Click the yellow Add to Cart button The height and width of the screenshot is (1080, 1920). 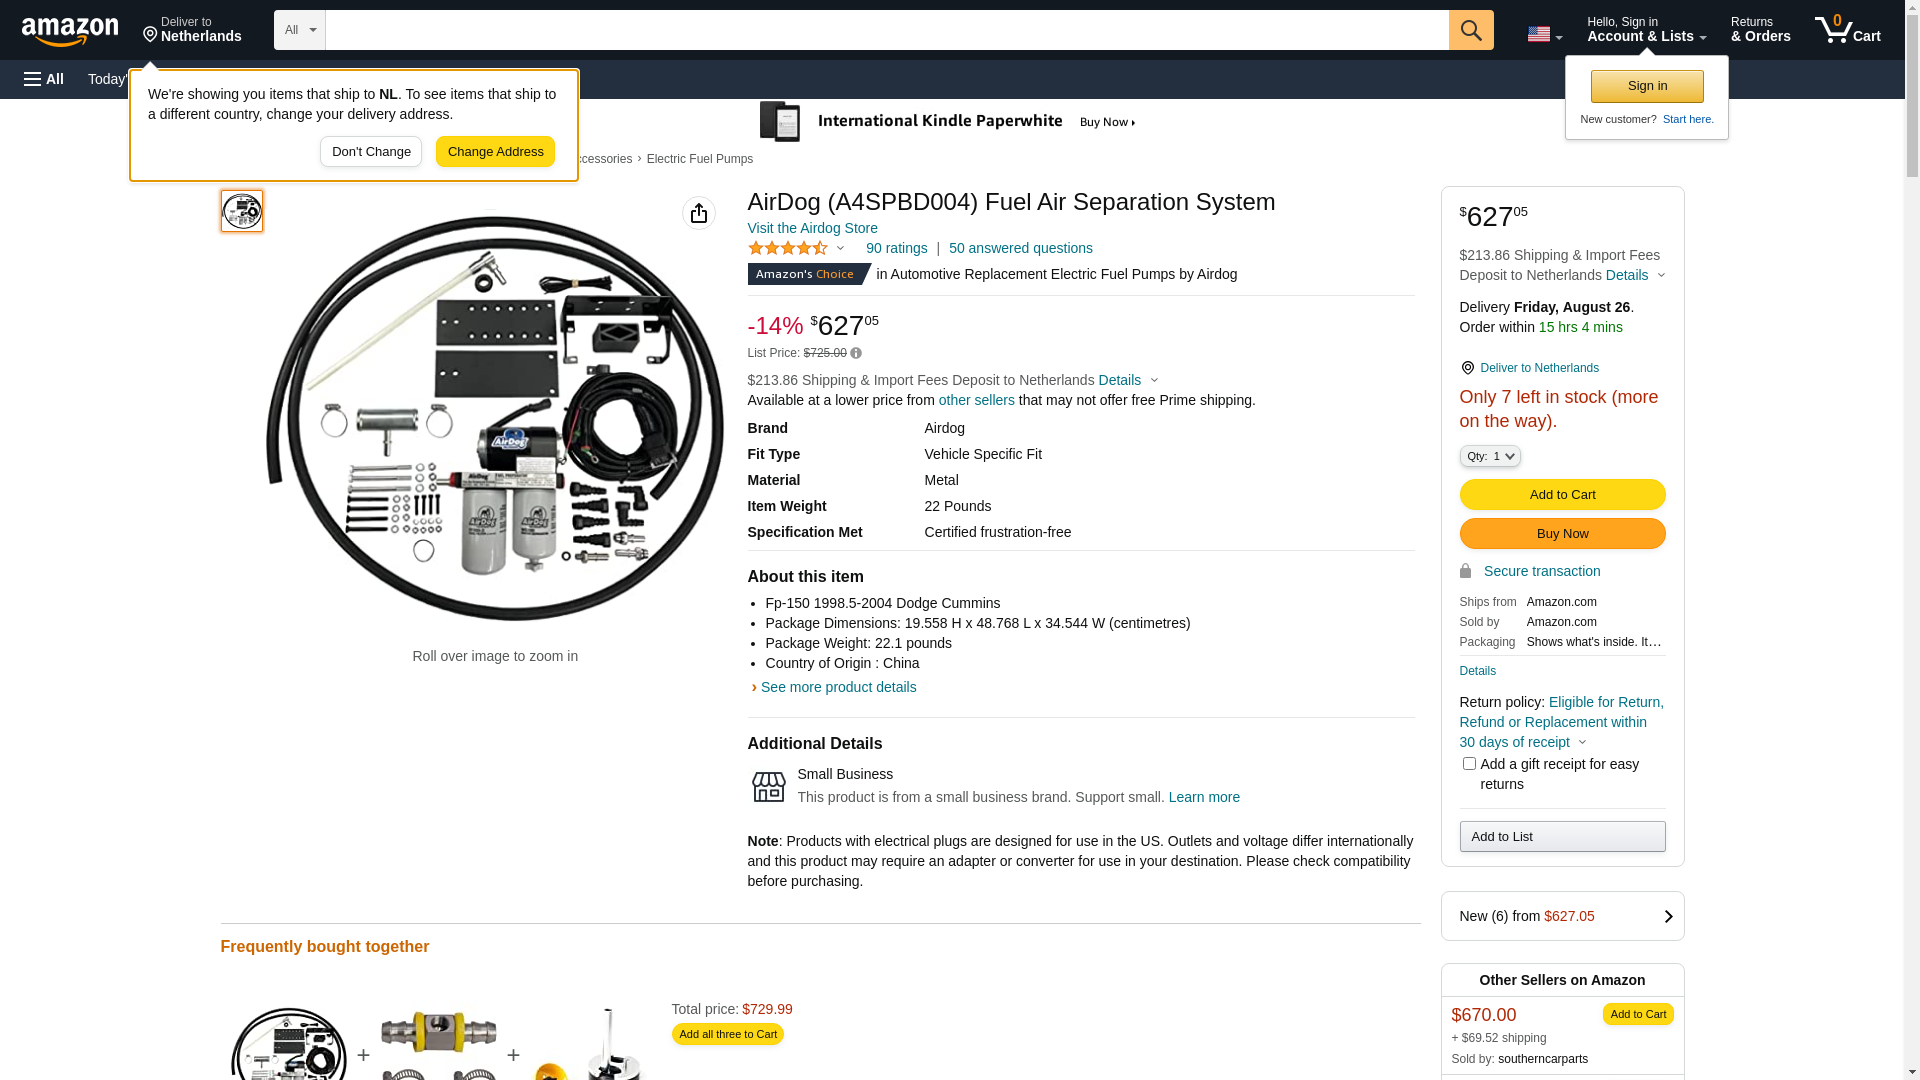tap(1562, 495)
